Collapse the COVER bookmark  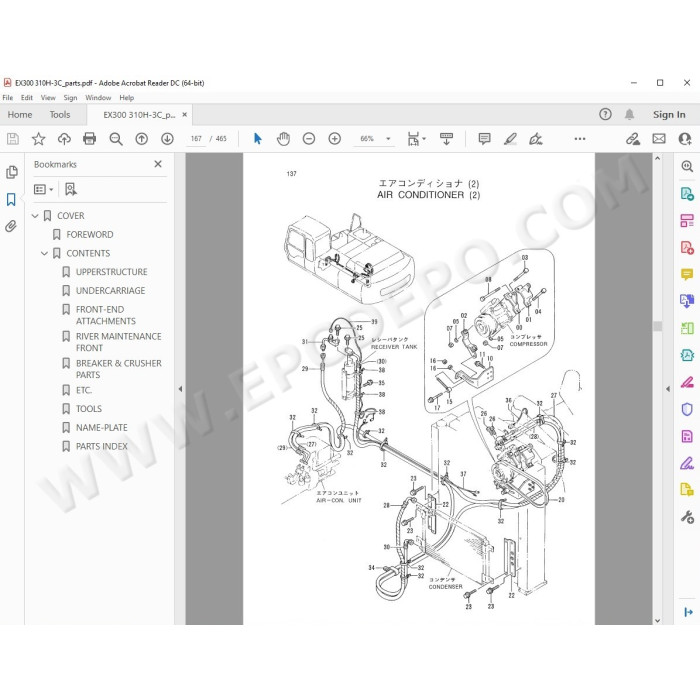tap(35, 216)
